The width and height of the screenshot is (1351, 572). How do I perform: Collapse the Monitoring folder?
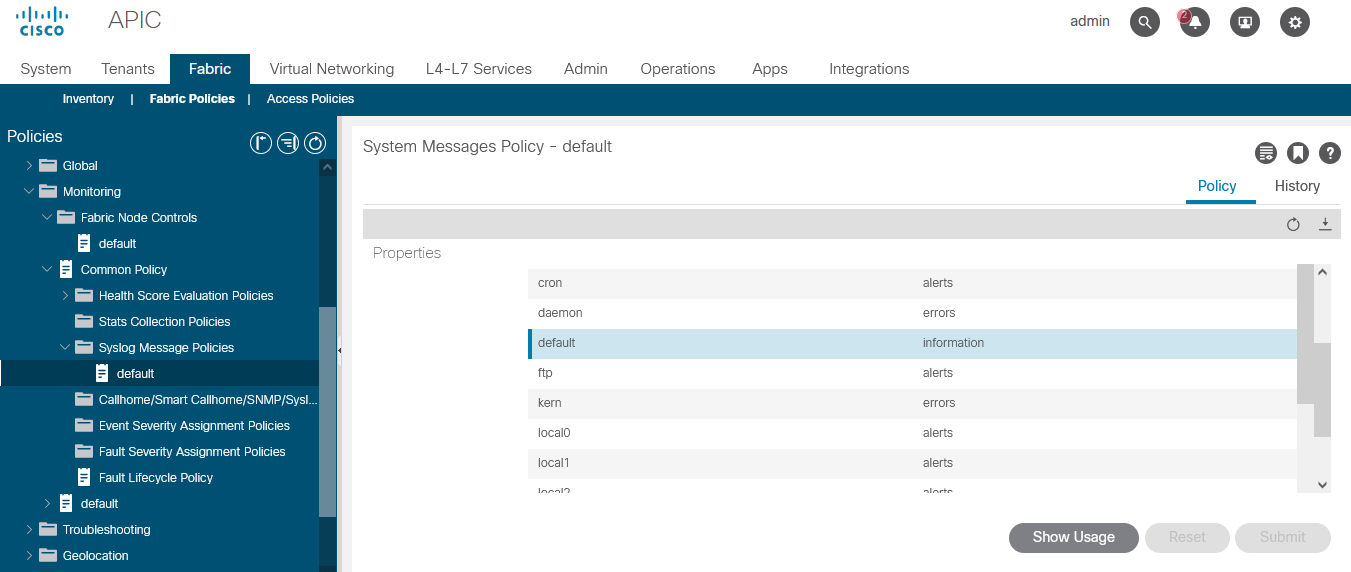tap(29, 192)
